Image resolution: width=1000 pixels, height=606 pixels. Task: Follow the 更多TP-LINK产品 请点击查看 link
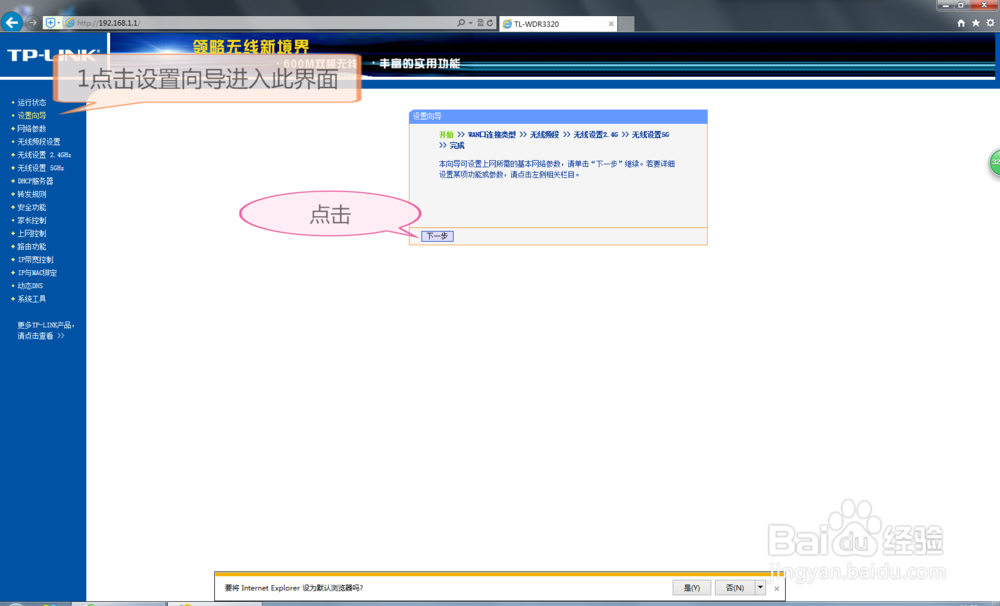coord(45,330)
